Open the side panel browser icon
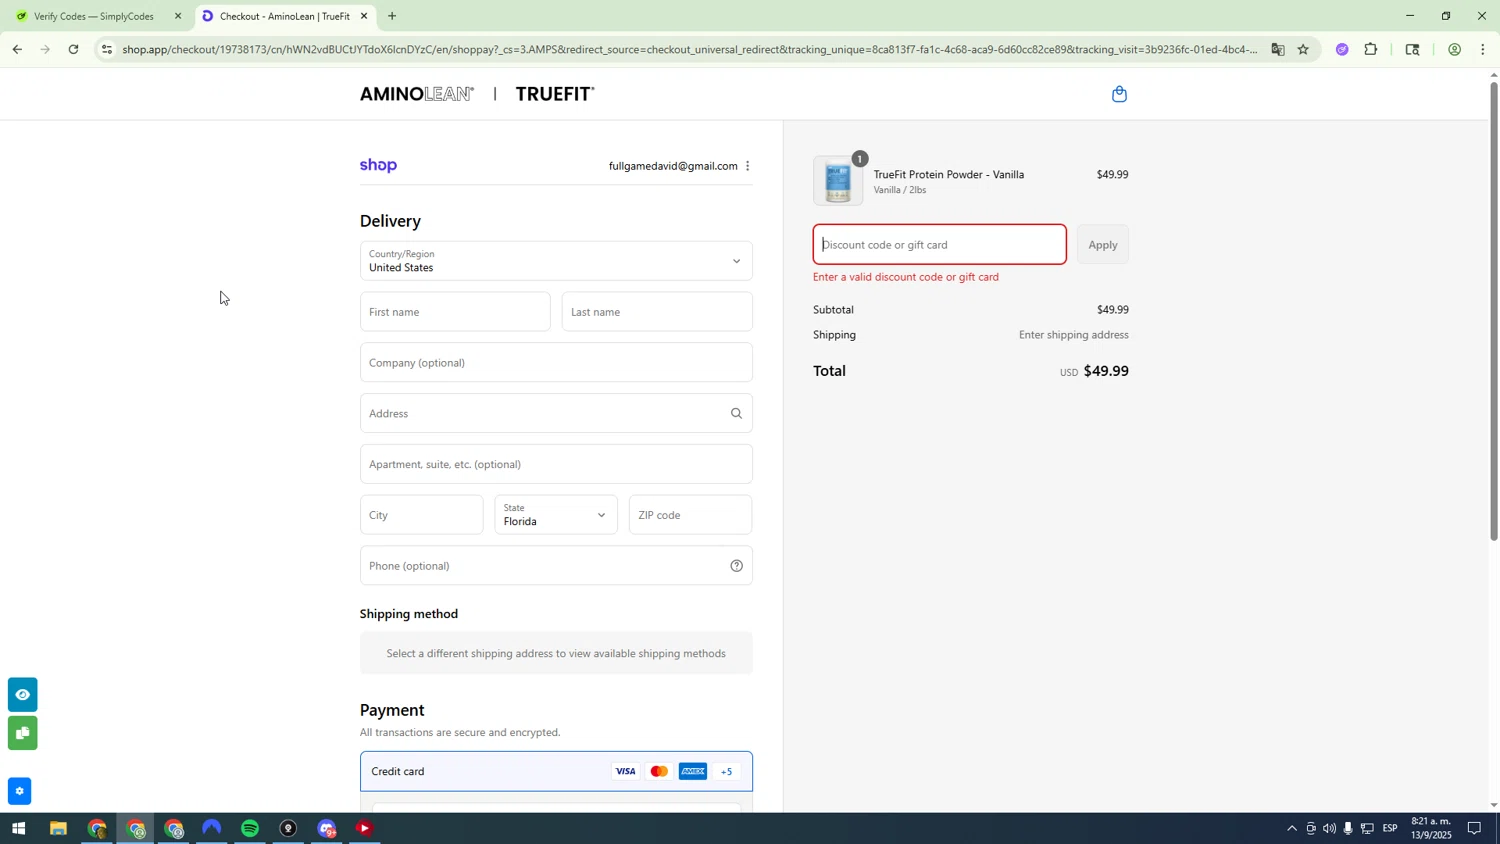 (x=1412, y=49)
